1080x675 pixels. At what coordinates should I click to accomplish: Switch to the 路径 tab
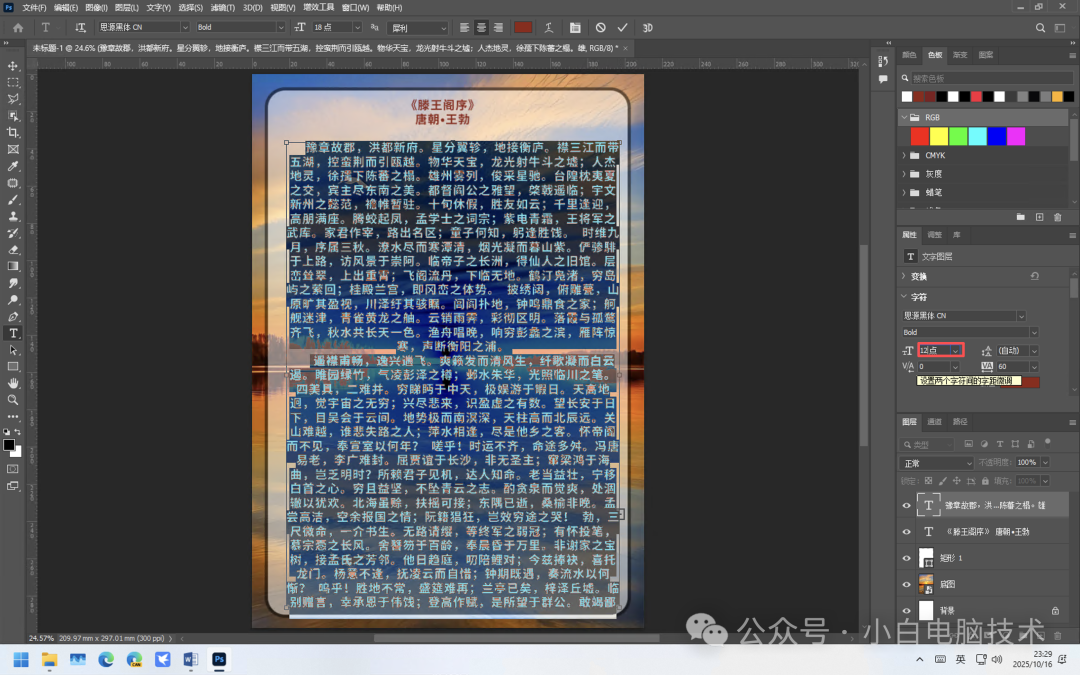pyautogui.click(x=960, y=422)
